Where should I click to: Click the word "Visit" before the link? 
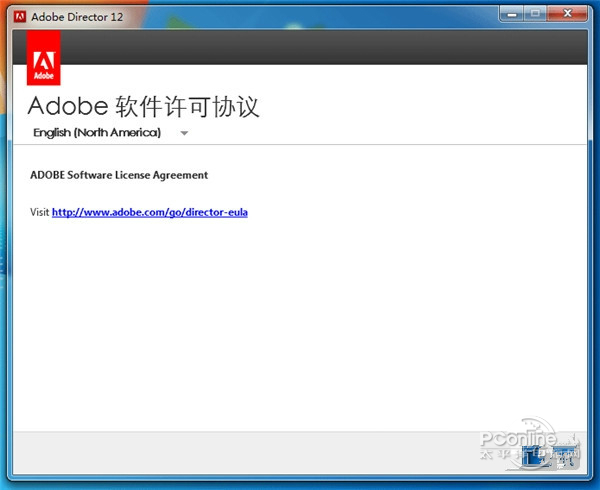click(40, 212)
